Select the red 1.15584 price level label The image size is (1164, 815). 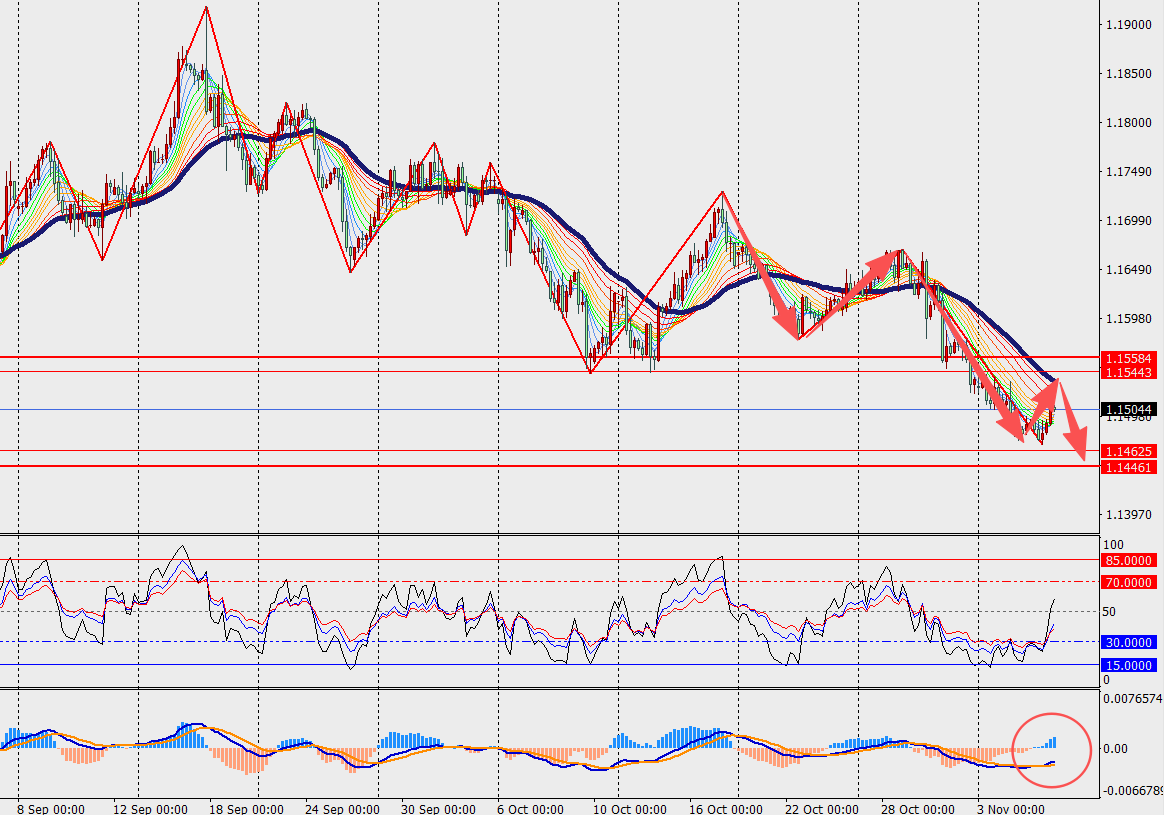pos(1128,358)
